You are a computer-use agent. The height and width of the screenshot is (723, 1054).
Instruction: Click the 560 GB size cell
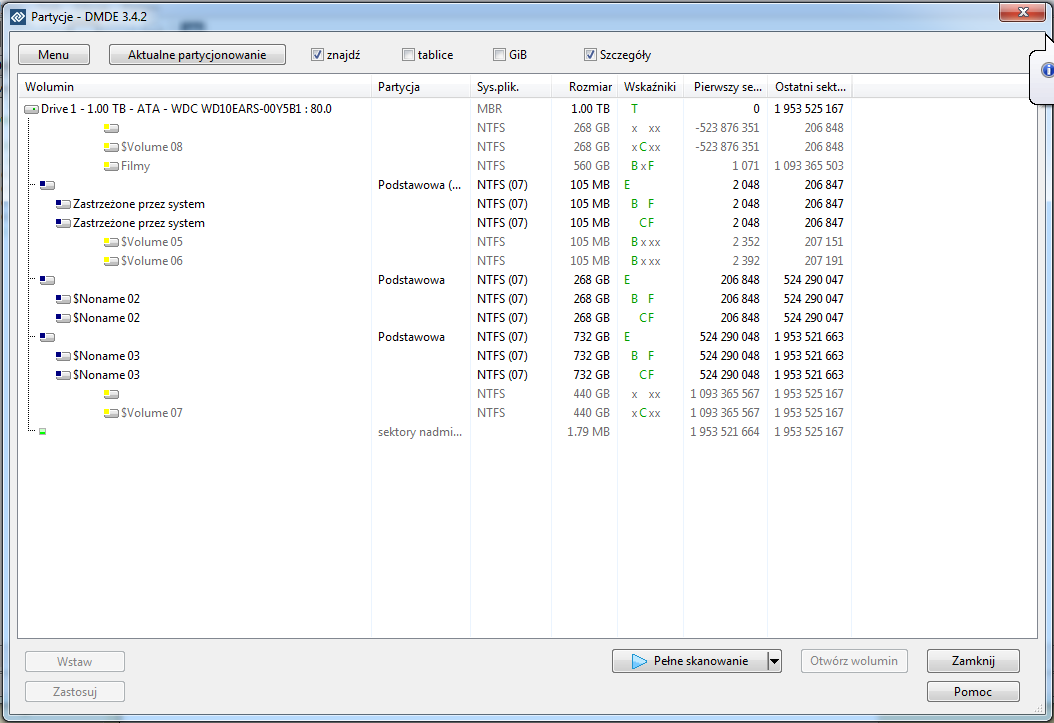click(592, 166)
